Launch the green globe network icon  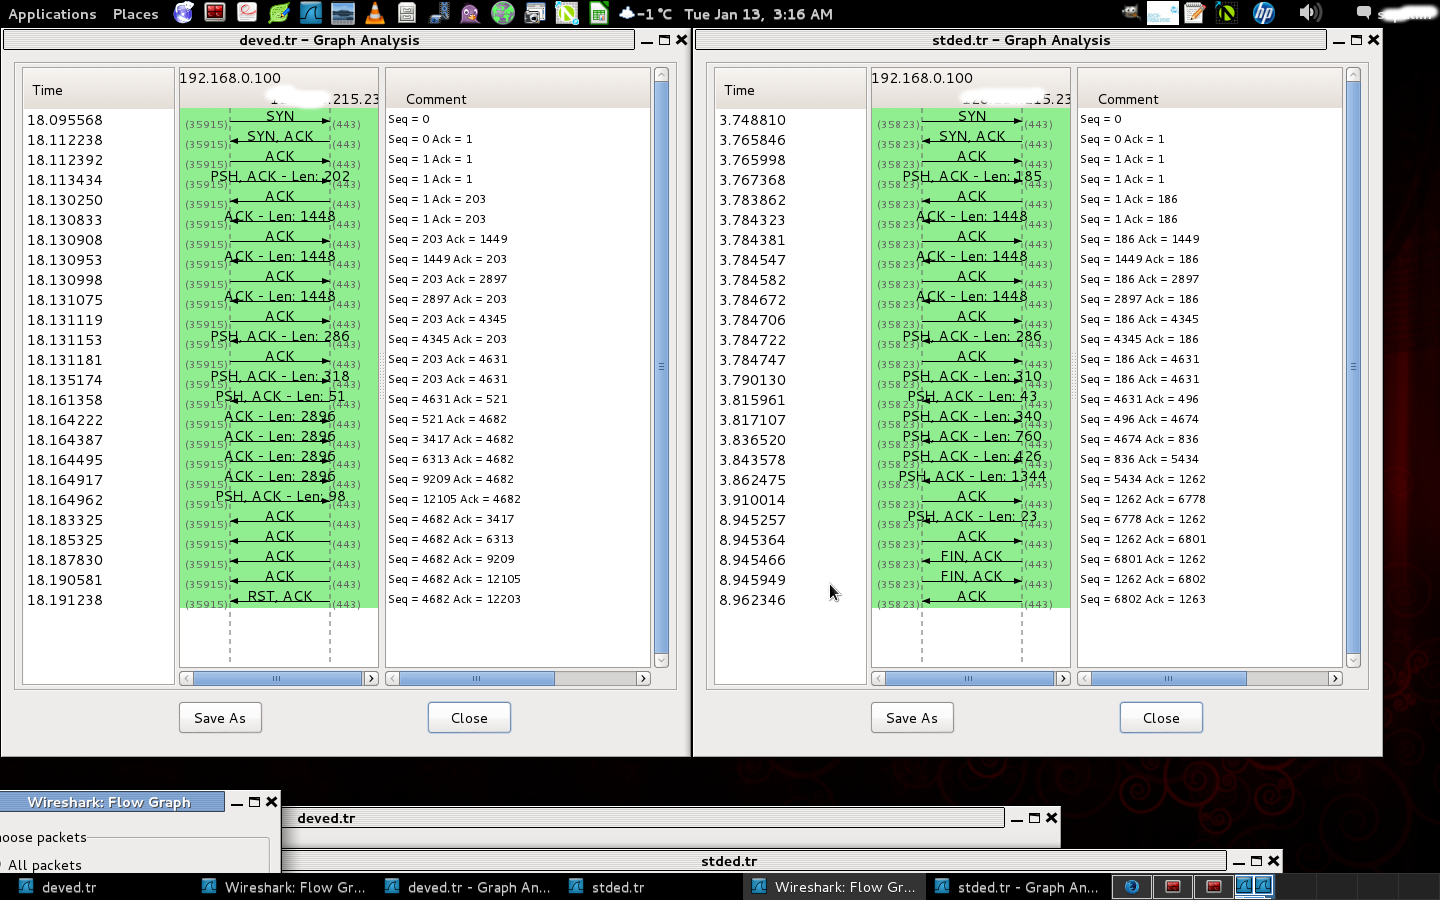point(503,13)
